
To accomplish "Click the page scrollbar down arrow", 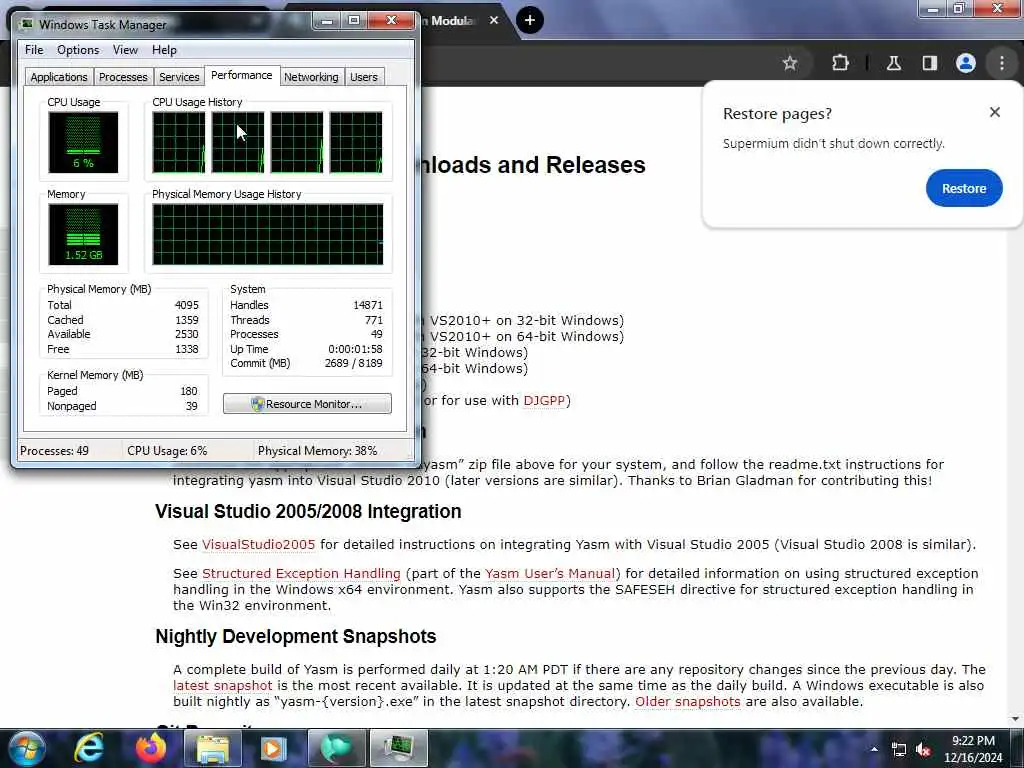I will [x=1015, y=719].
